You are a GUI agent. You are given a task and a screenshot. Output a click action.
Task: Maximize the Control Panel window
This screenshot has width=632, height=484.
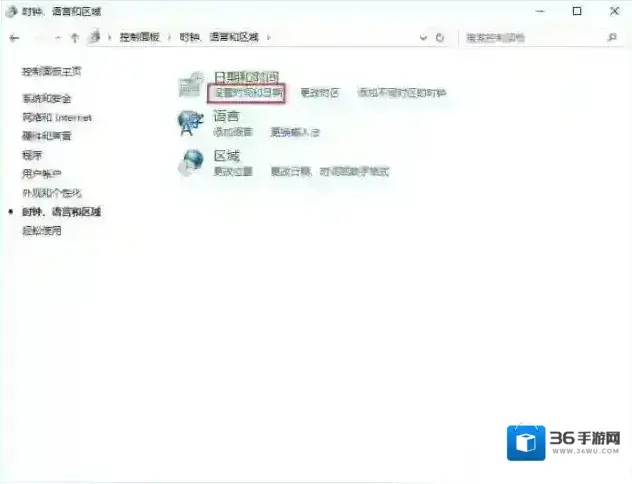(577, 11)
